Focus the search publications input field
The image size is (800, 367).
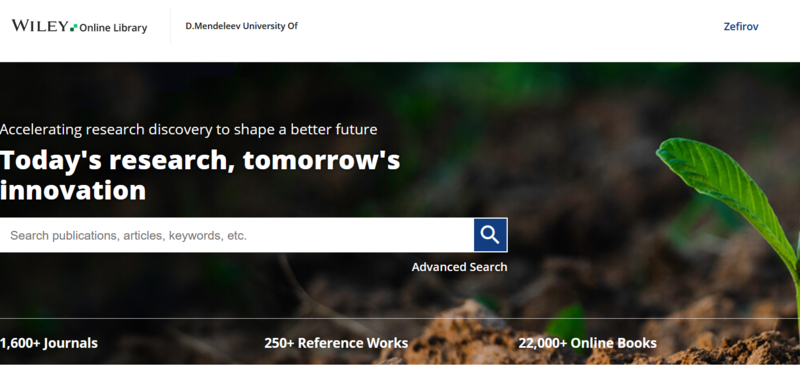237,235
